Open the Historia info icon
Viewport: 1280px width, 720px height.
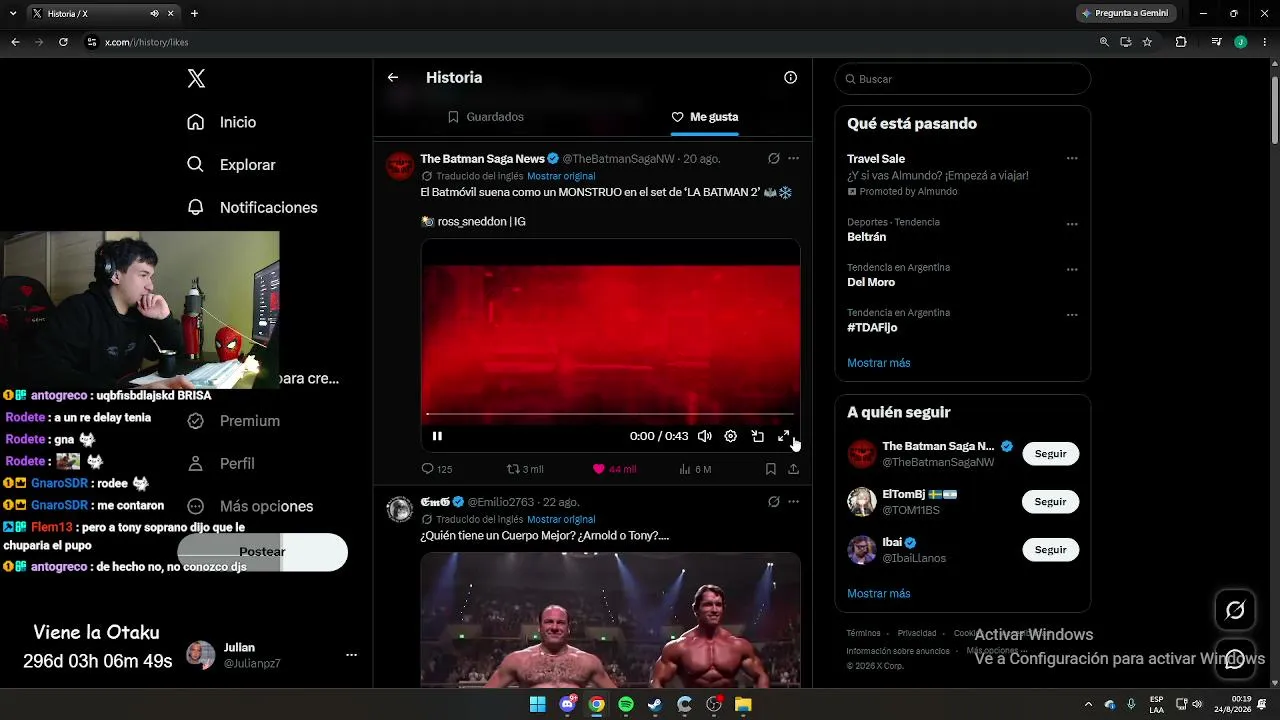[790, 77]
